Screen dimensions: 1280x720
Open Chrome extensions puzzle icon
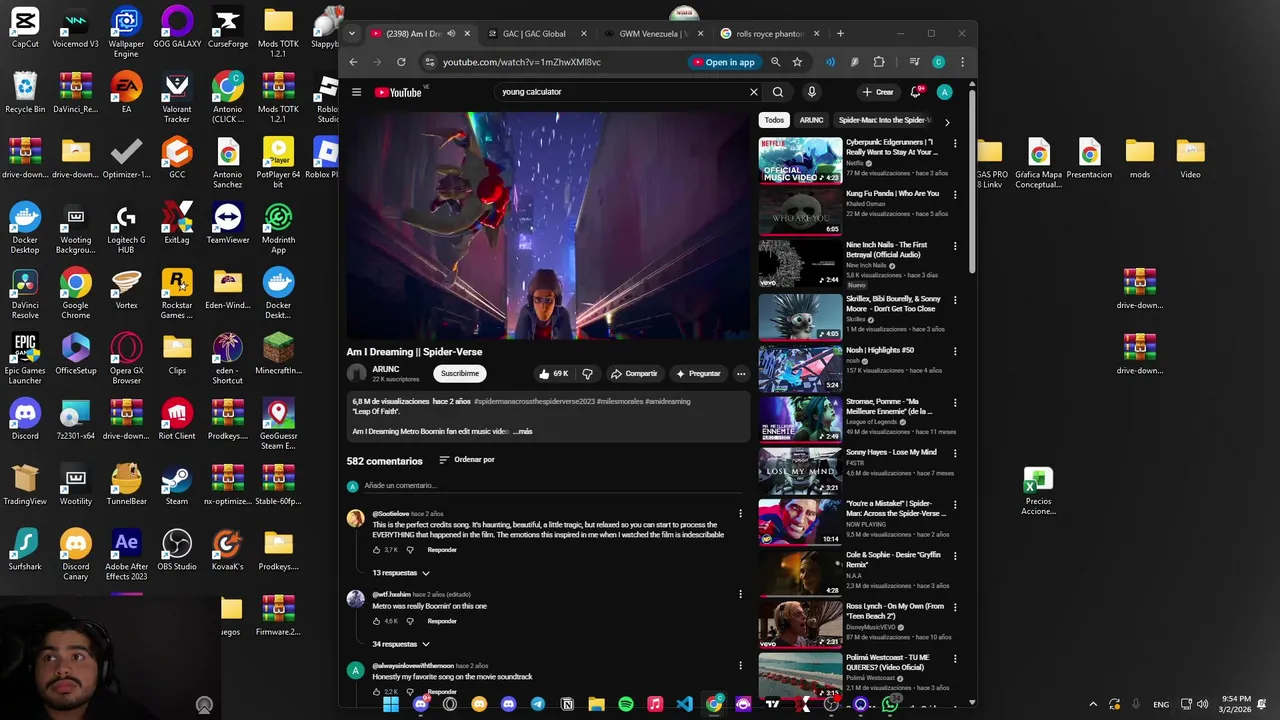[x=879, y=62]
